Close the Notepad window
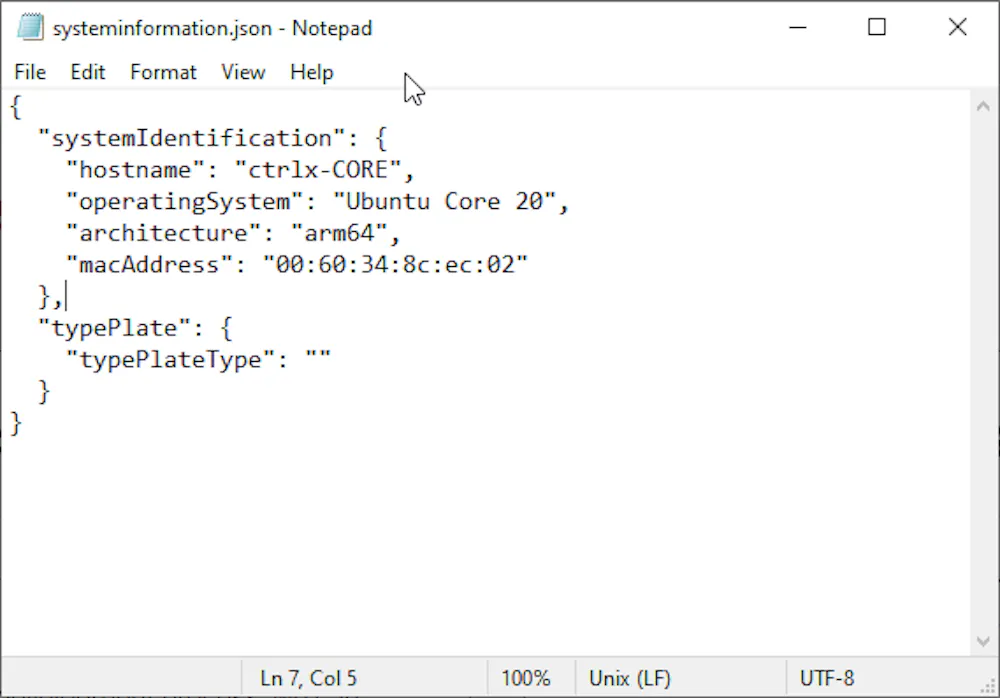1000x698 pixels. [x=957, y=27]
